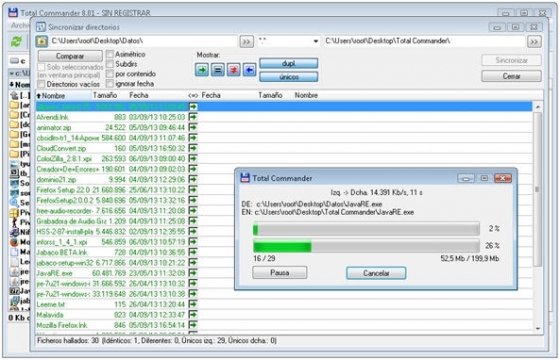Select the Mozilla Firefox.lnk file

62,325
